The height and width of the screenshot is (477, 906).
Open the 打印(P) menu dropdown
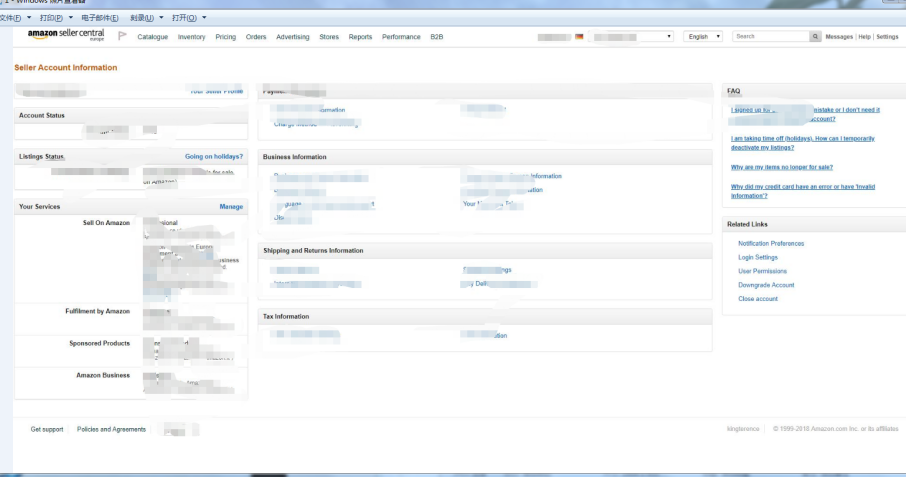click(56, 18)
